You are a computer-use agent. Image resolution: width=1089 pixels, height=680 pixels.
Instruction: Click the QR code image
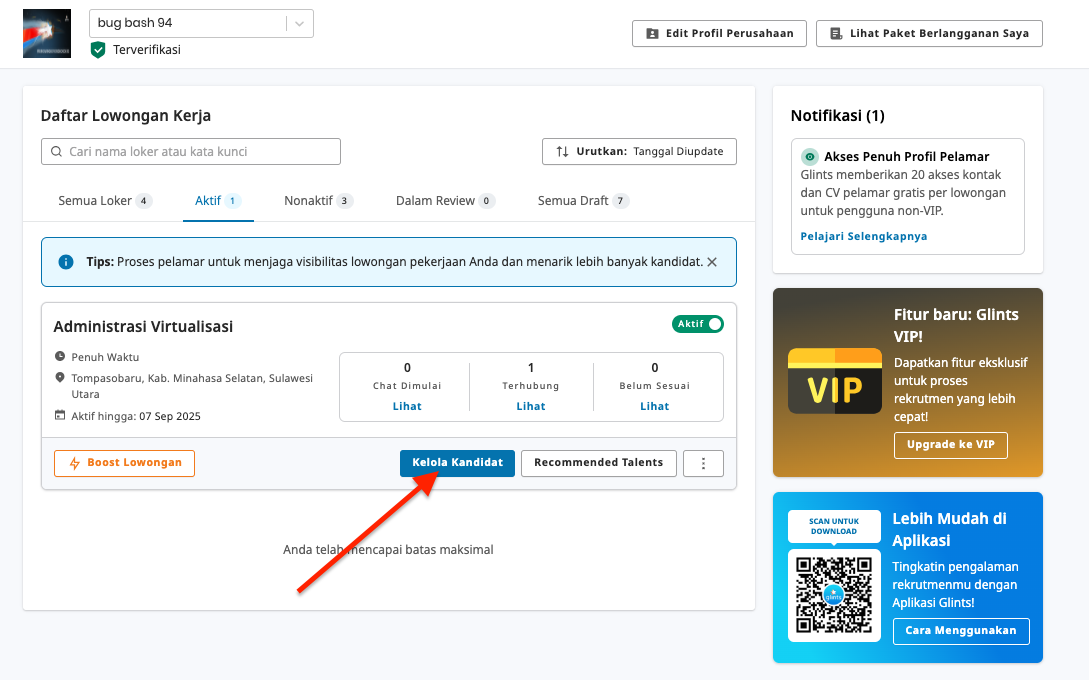[x=834, y=595]
